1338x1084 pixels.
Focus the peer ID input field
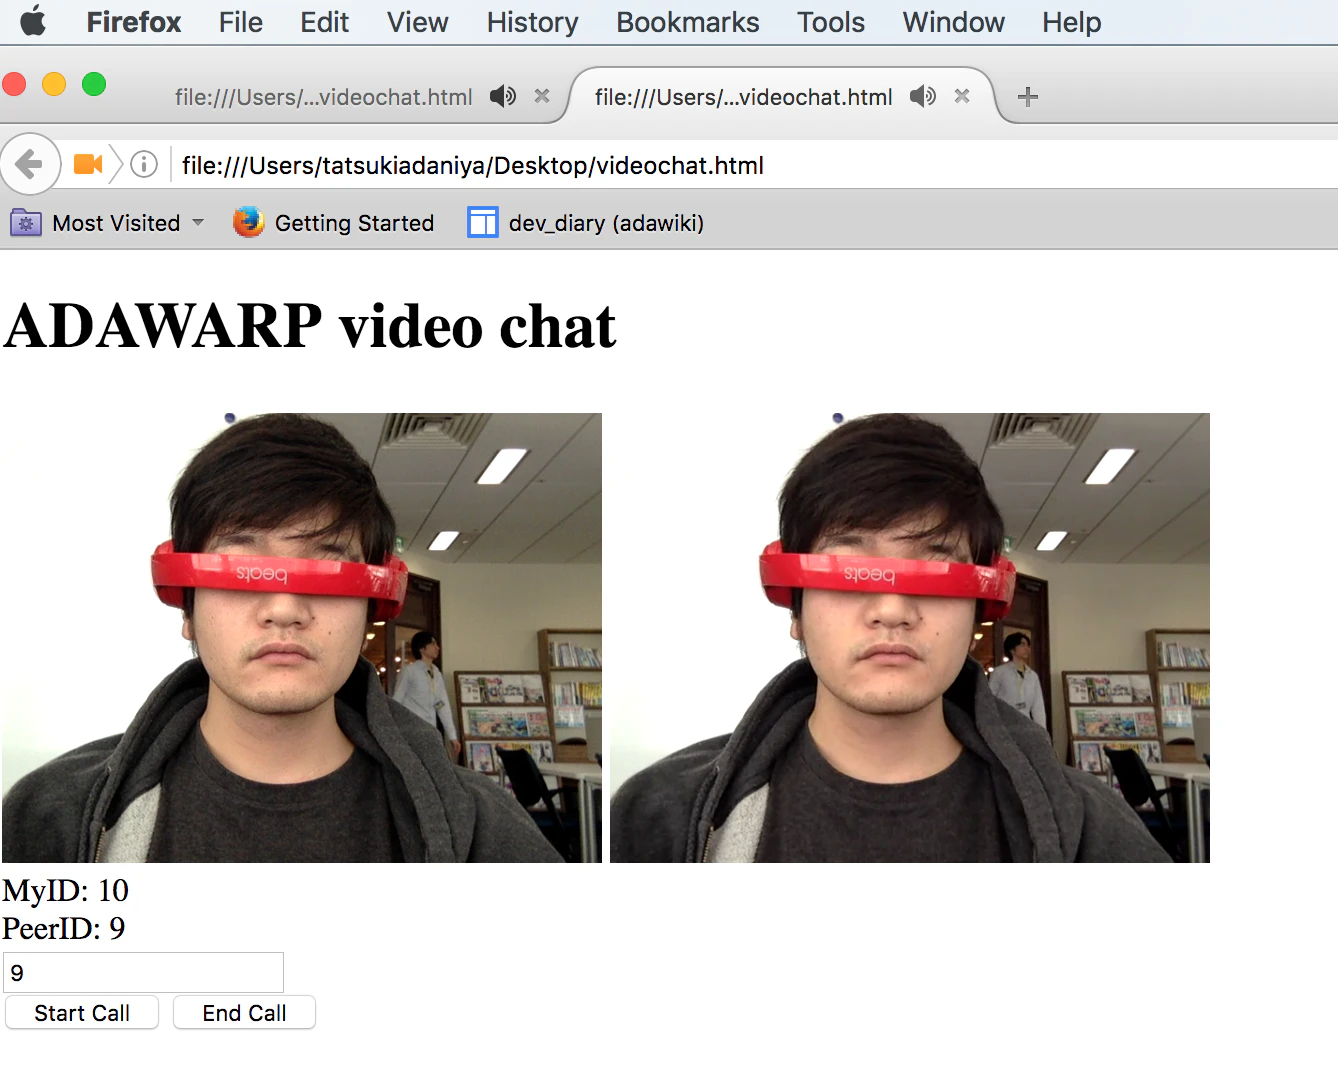(x=144, y=973)
